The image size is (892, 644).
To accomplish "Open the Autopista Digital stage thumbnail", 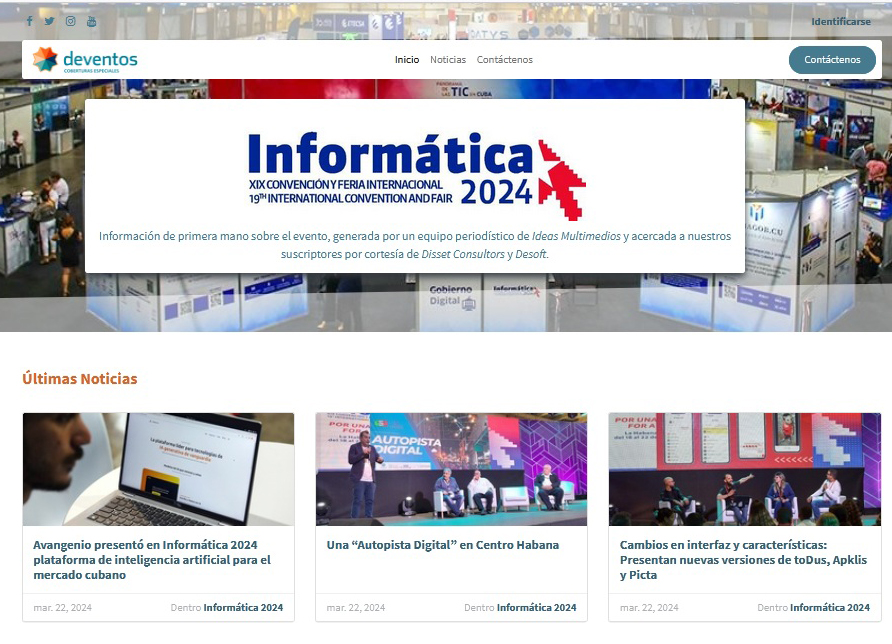I will pyautogui.click(x=452, y=469).
